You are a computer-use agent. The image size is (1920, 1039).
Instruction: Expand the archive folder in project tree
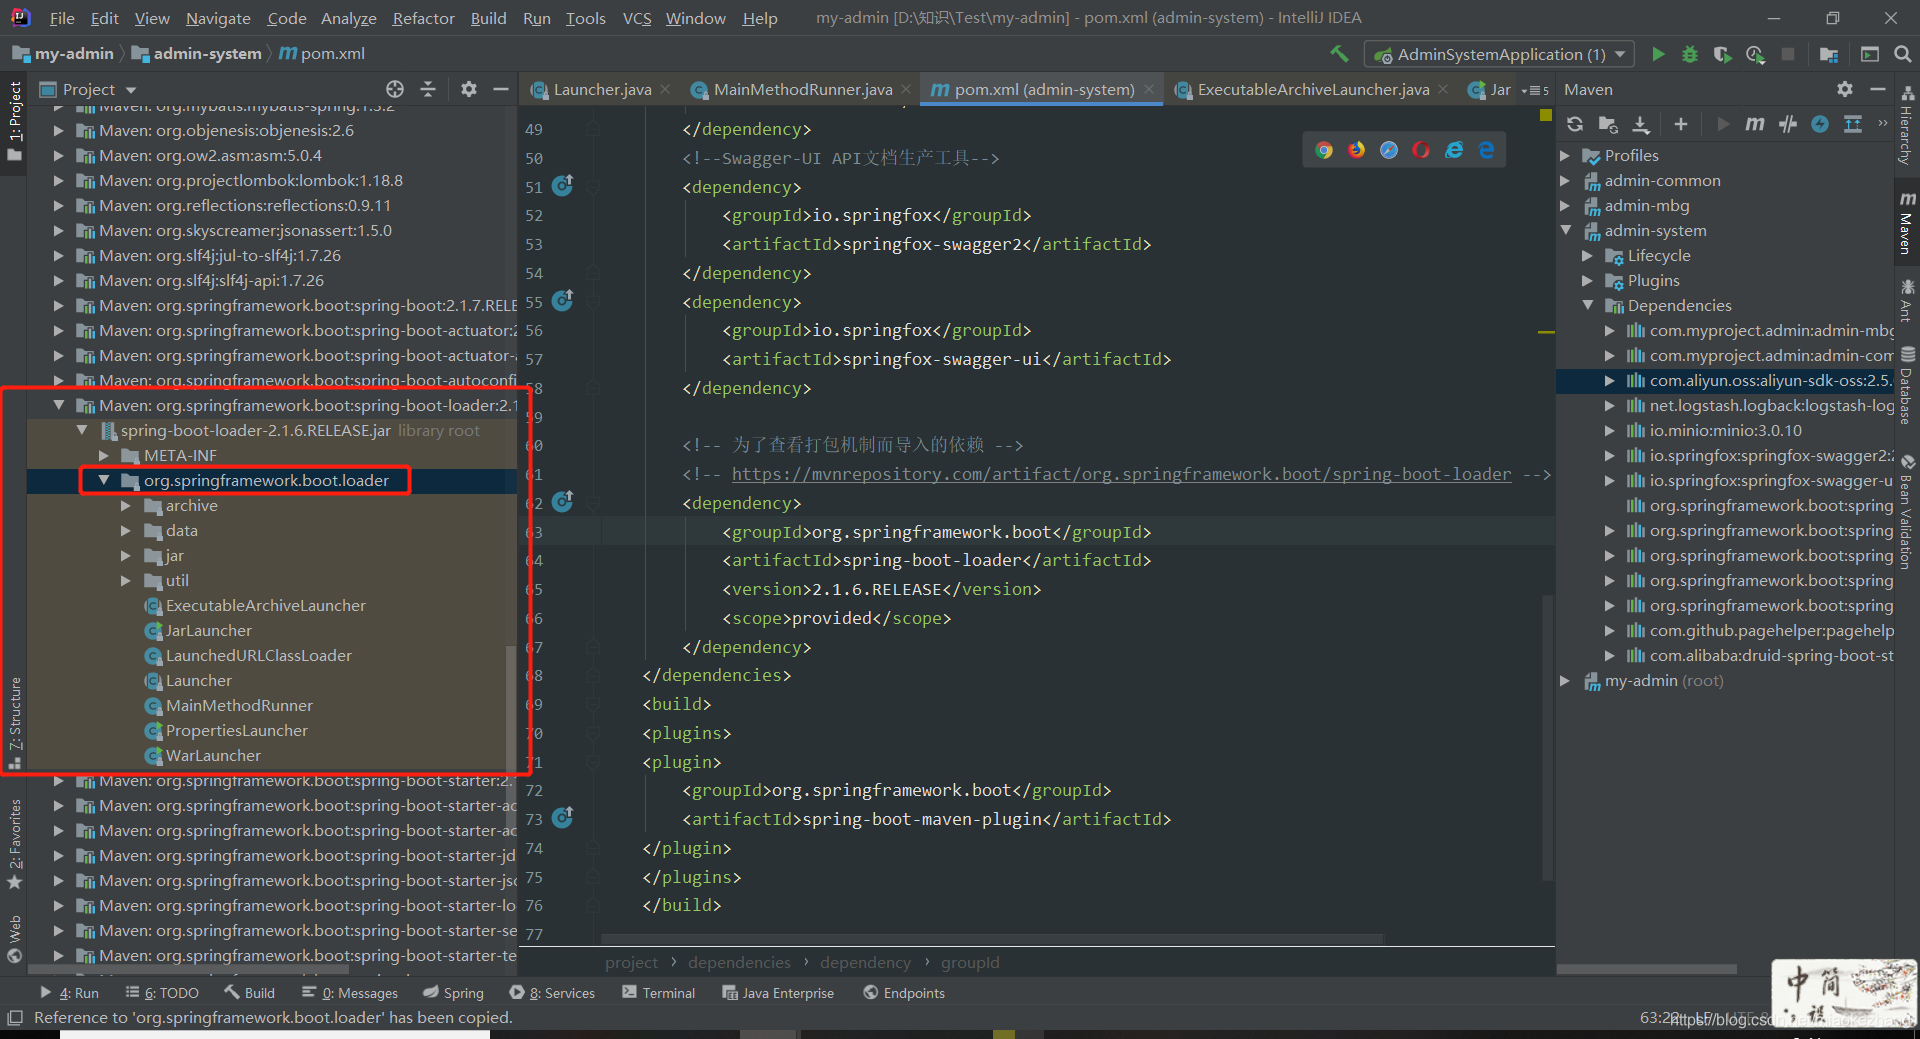click(126, 506)
